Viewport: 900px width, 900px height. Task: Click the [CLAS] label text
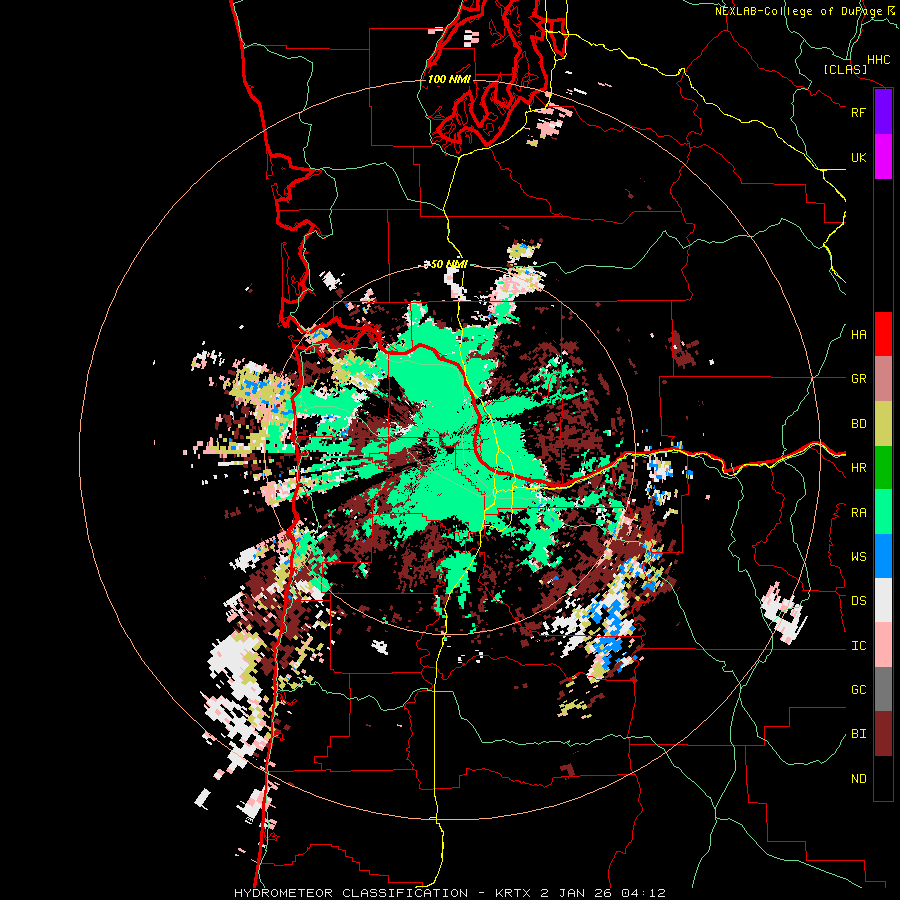pyautogui.click(x=845, y=70)
